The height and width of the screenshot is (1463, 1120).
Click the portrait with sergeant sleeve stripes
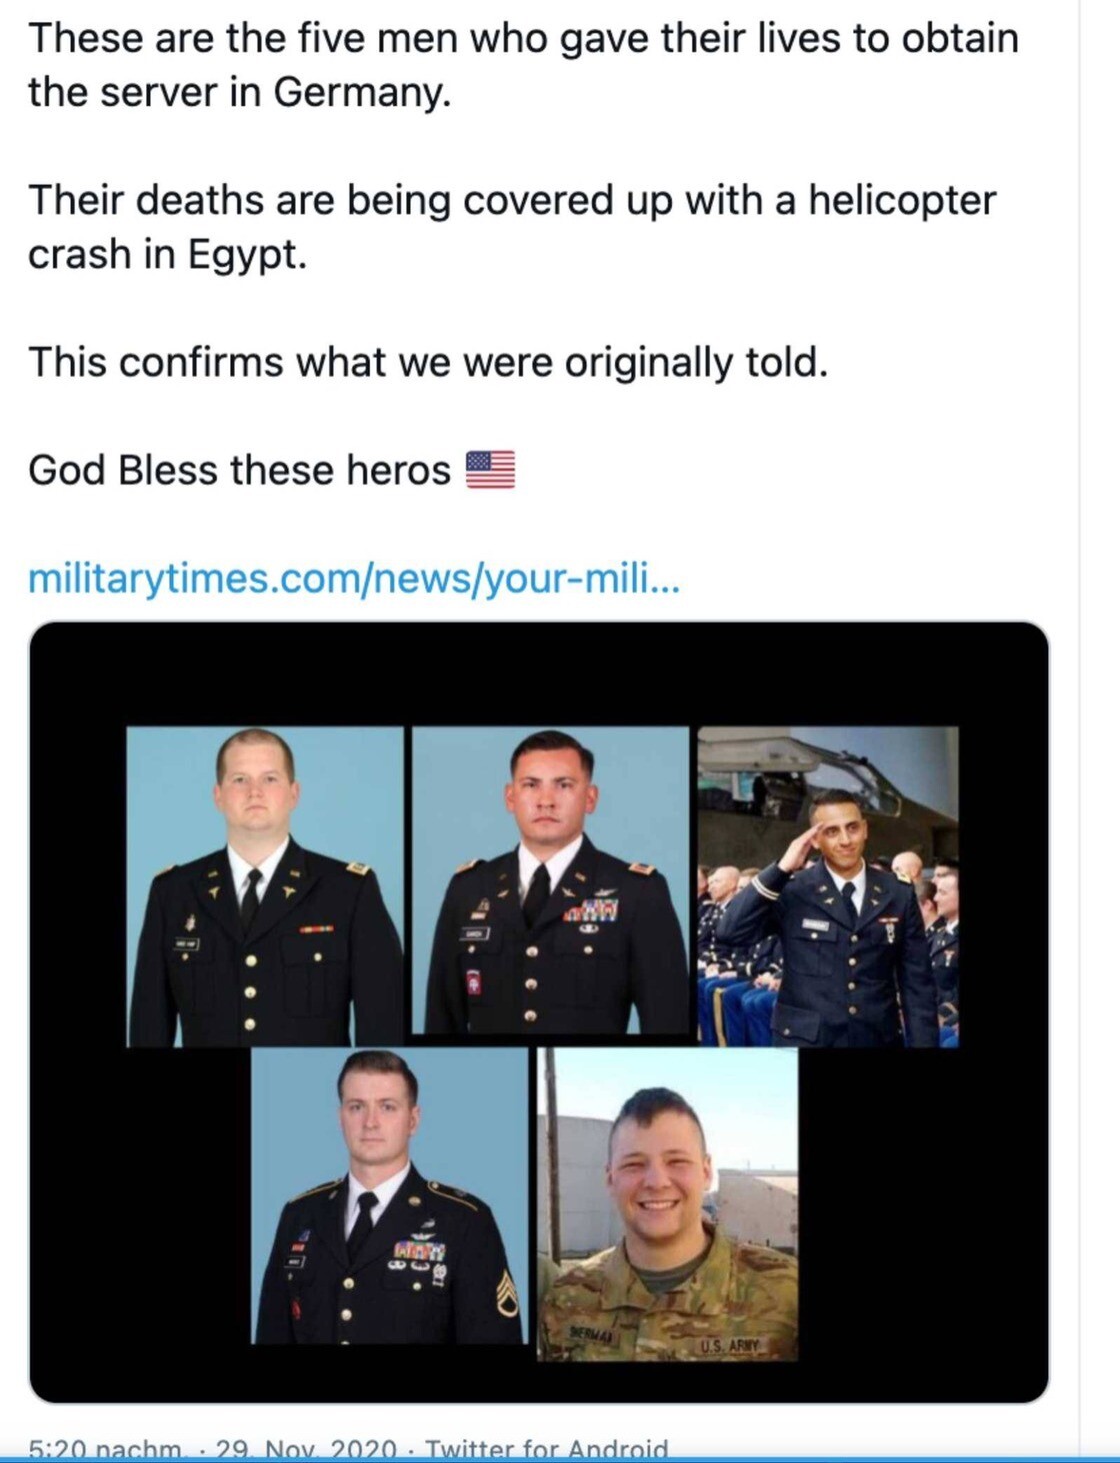389,1196
